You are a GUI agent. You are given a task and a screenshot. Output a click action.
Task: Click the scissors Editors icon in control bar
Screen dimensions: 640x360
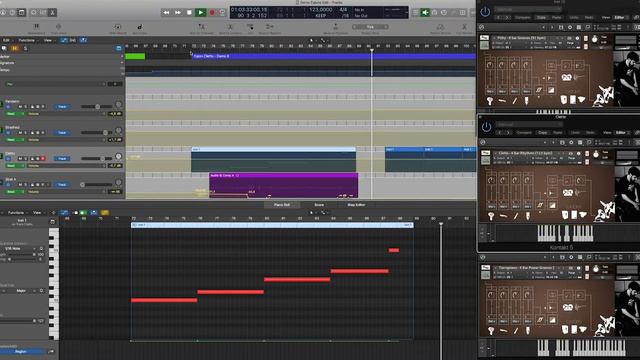(x=52, y=13)
